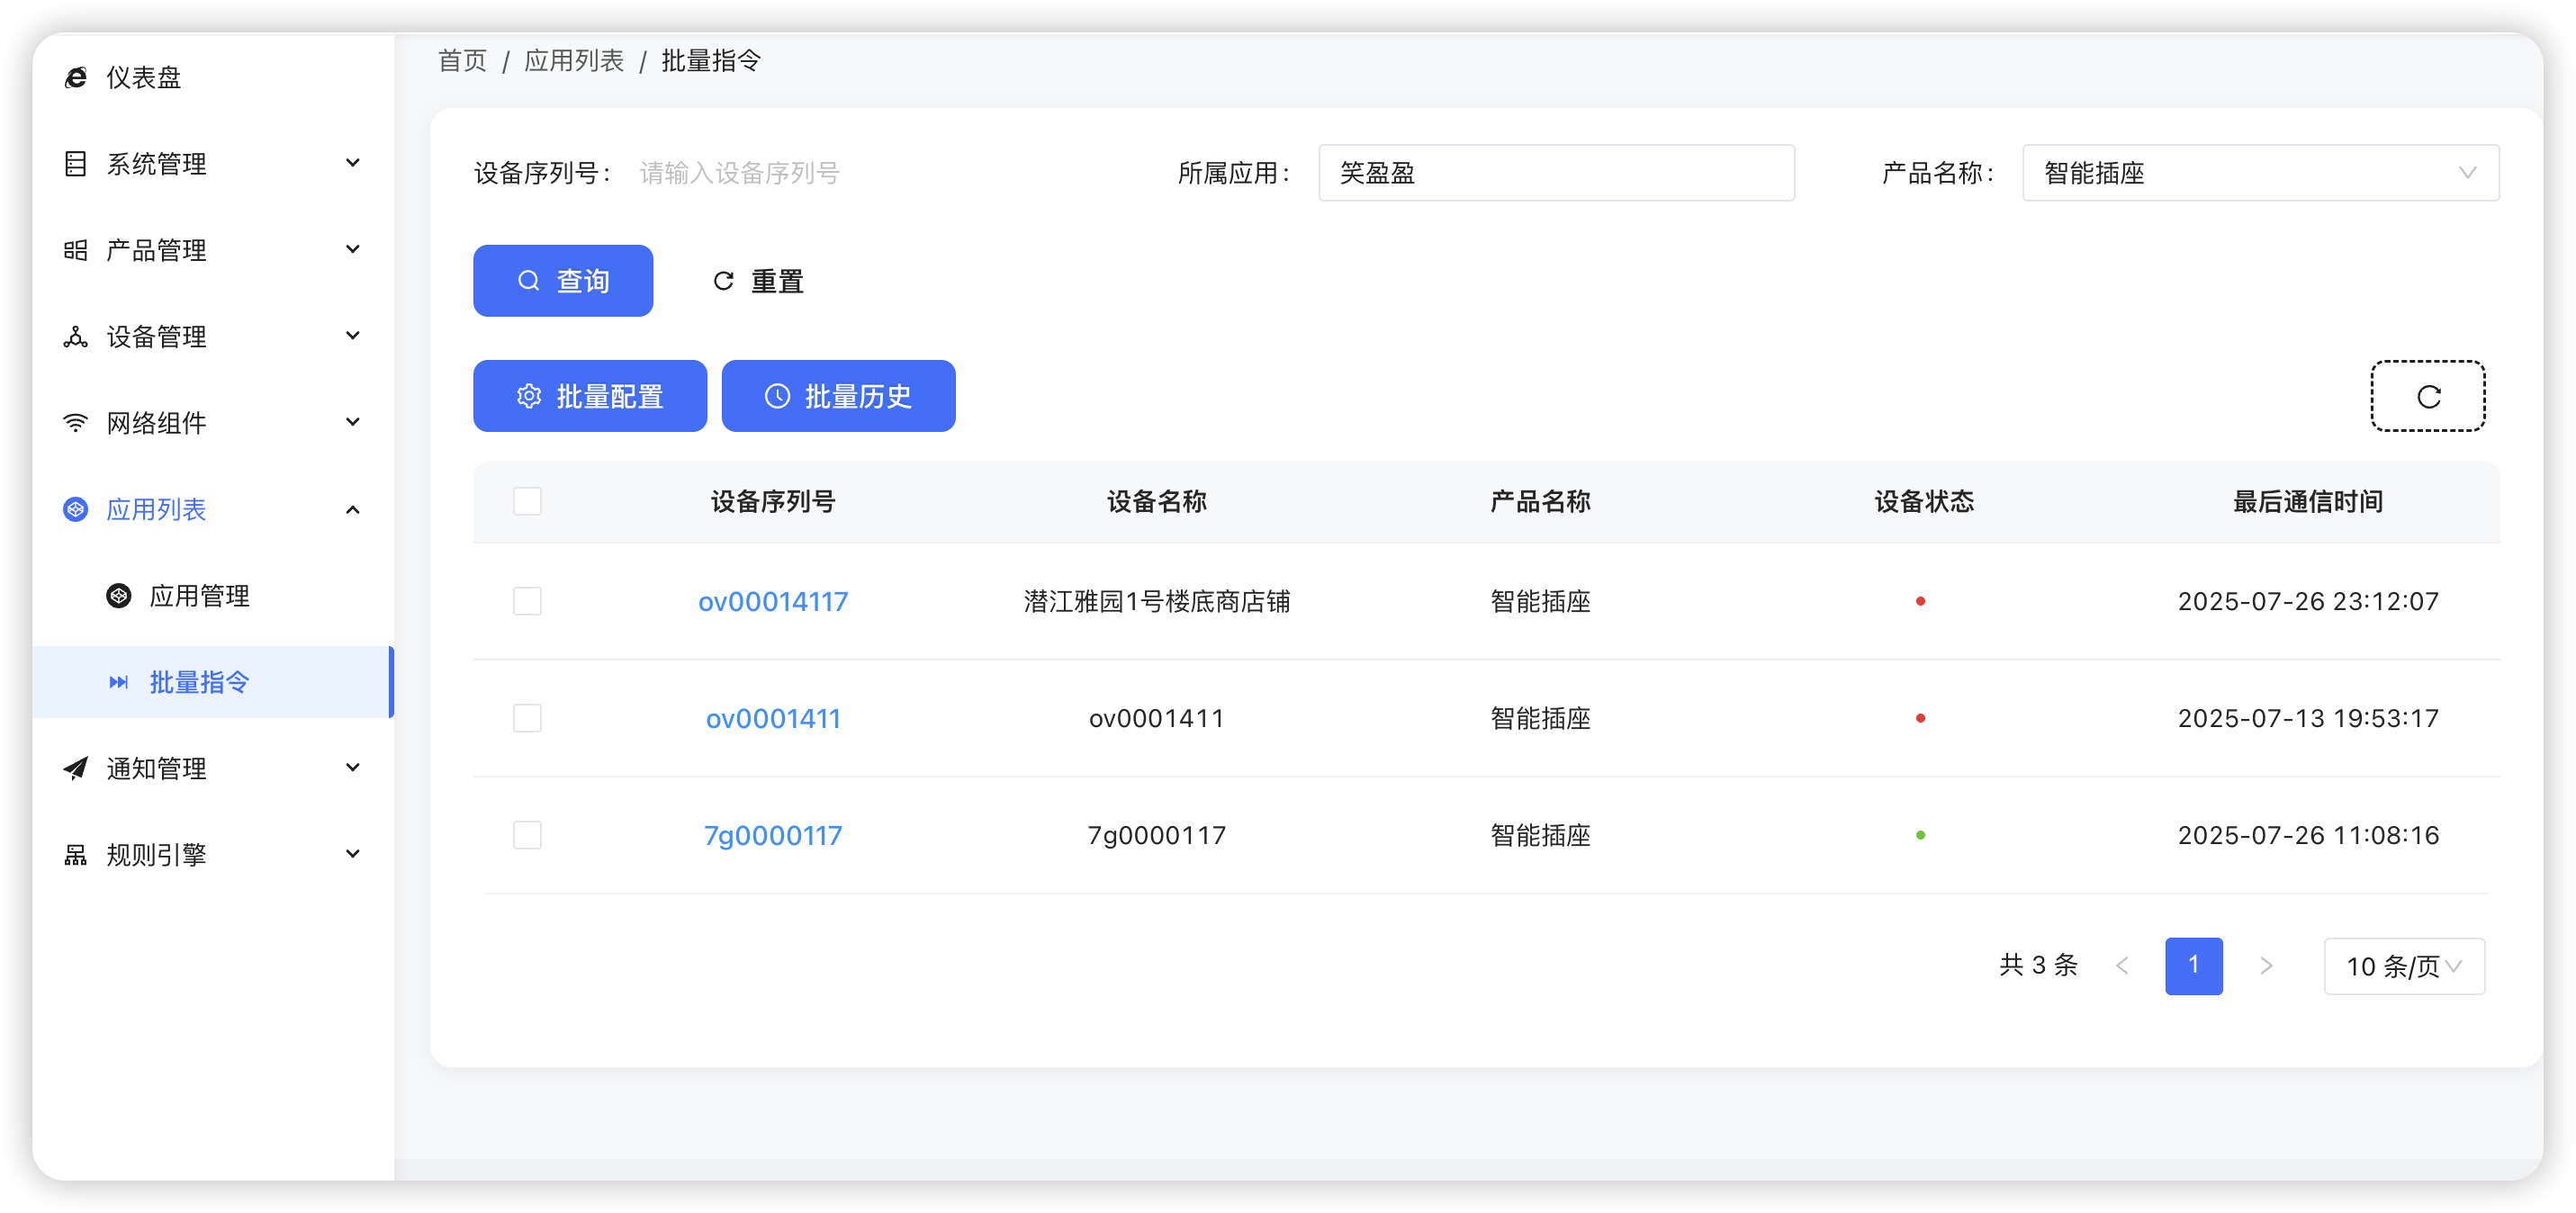Click the 应用管理 target icon
The width and height of the screenshot is (2576, 1213).
click(x=119, y=595)
